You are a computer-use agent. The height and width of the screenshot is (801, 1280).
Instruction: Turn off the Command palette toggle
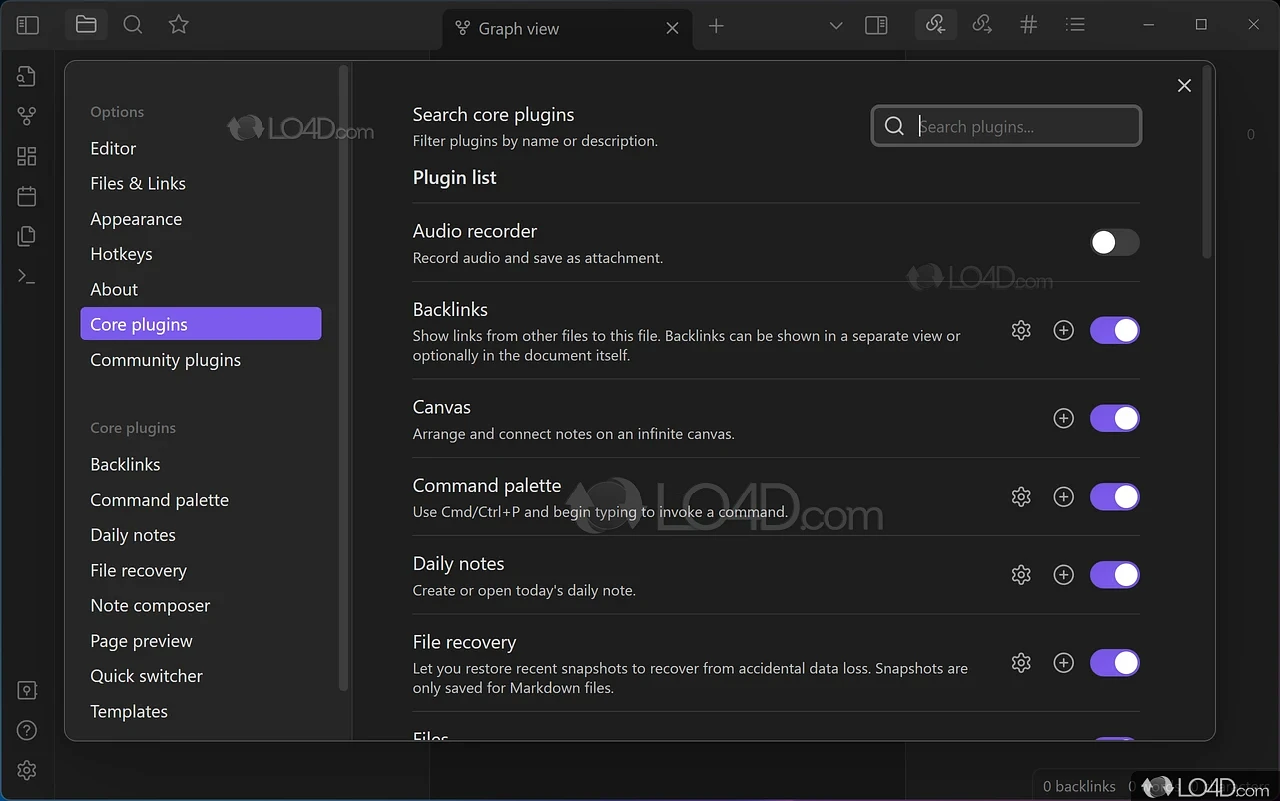point(1114,496)
